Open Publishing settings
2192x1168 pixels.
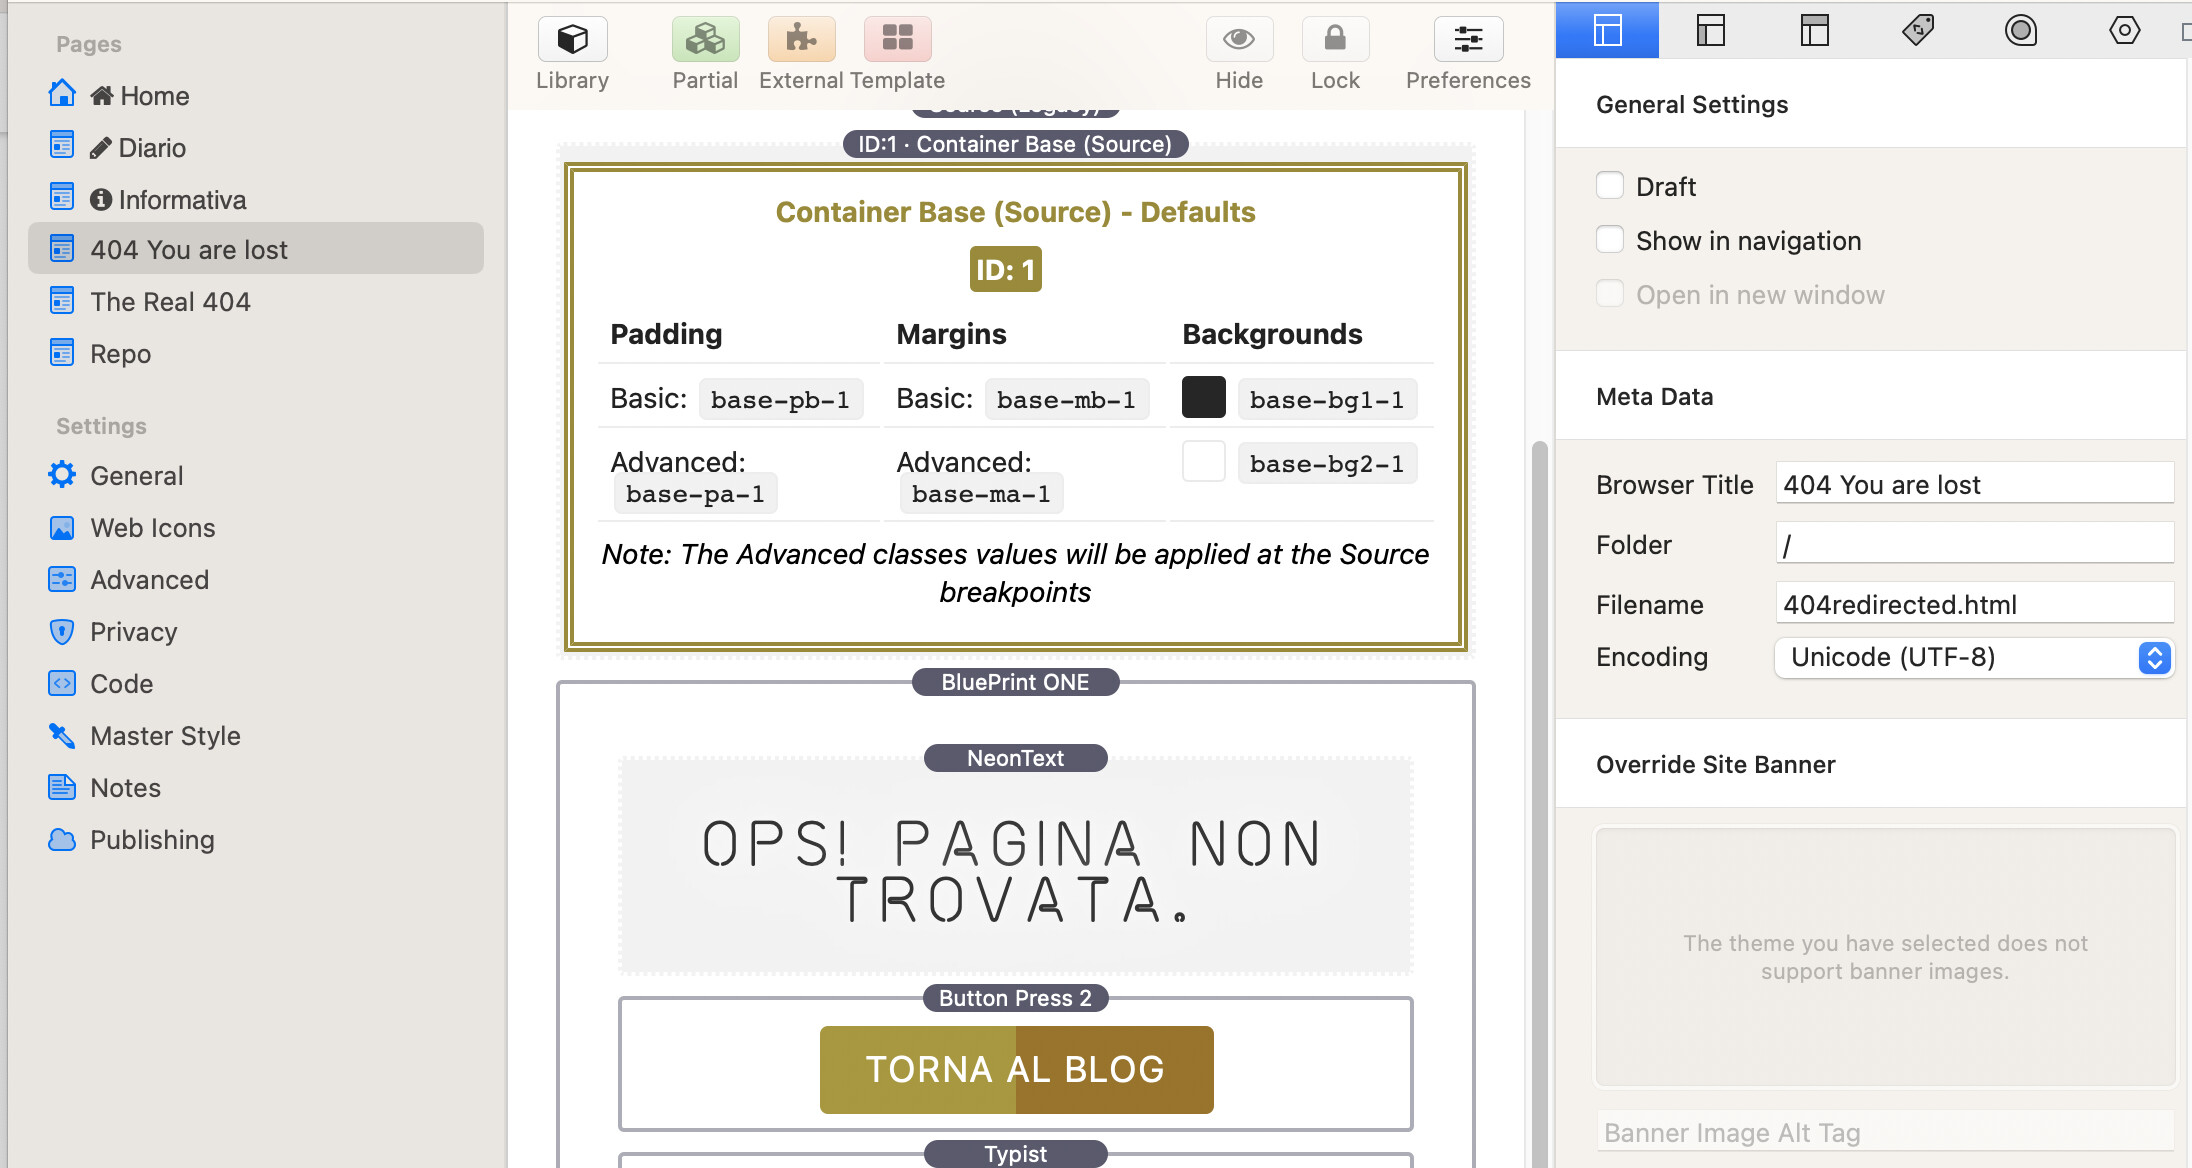(152, 840)
